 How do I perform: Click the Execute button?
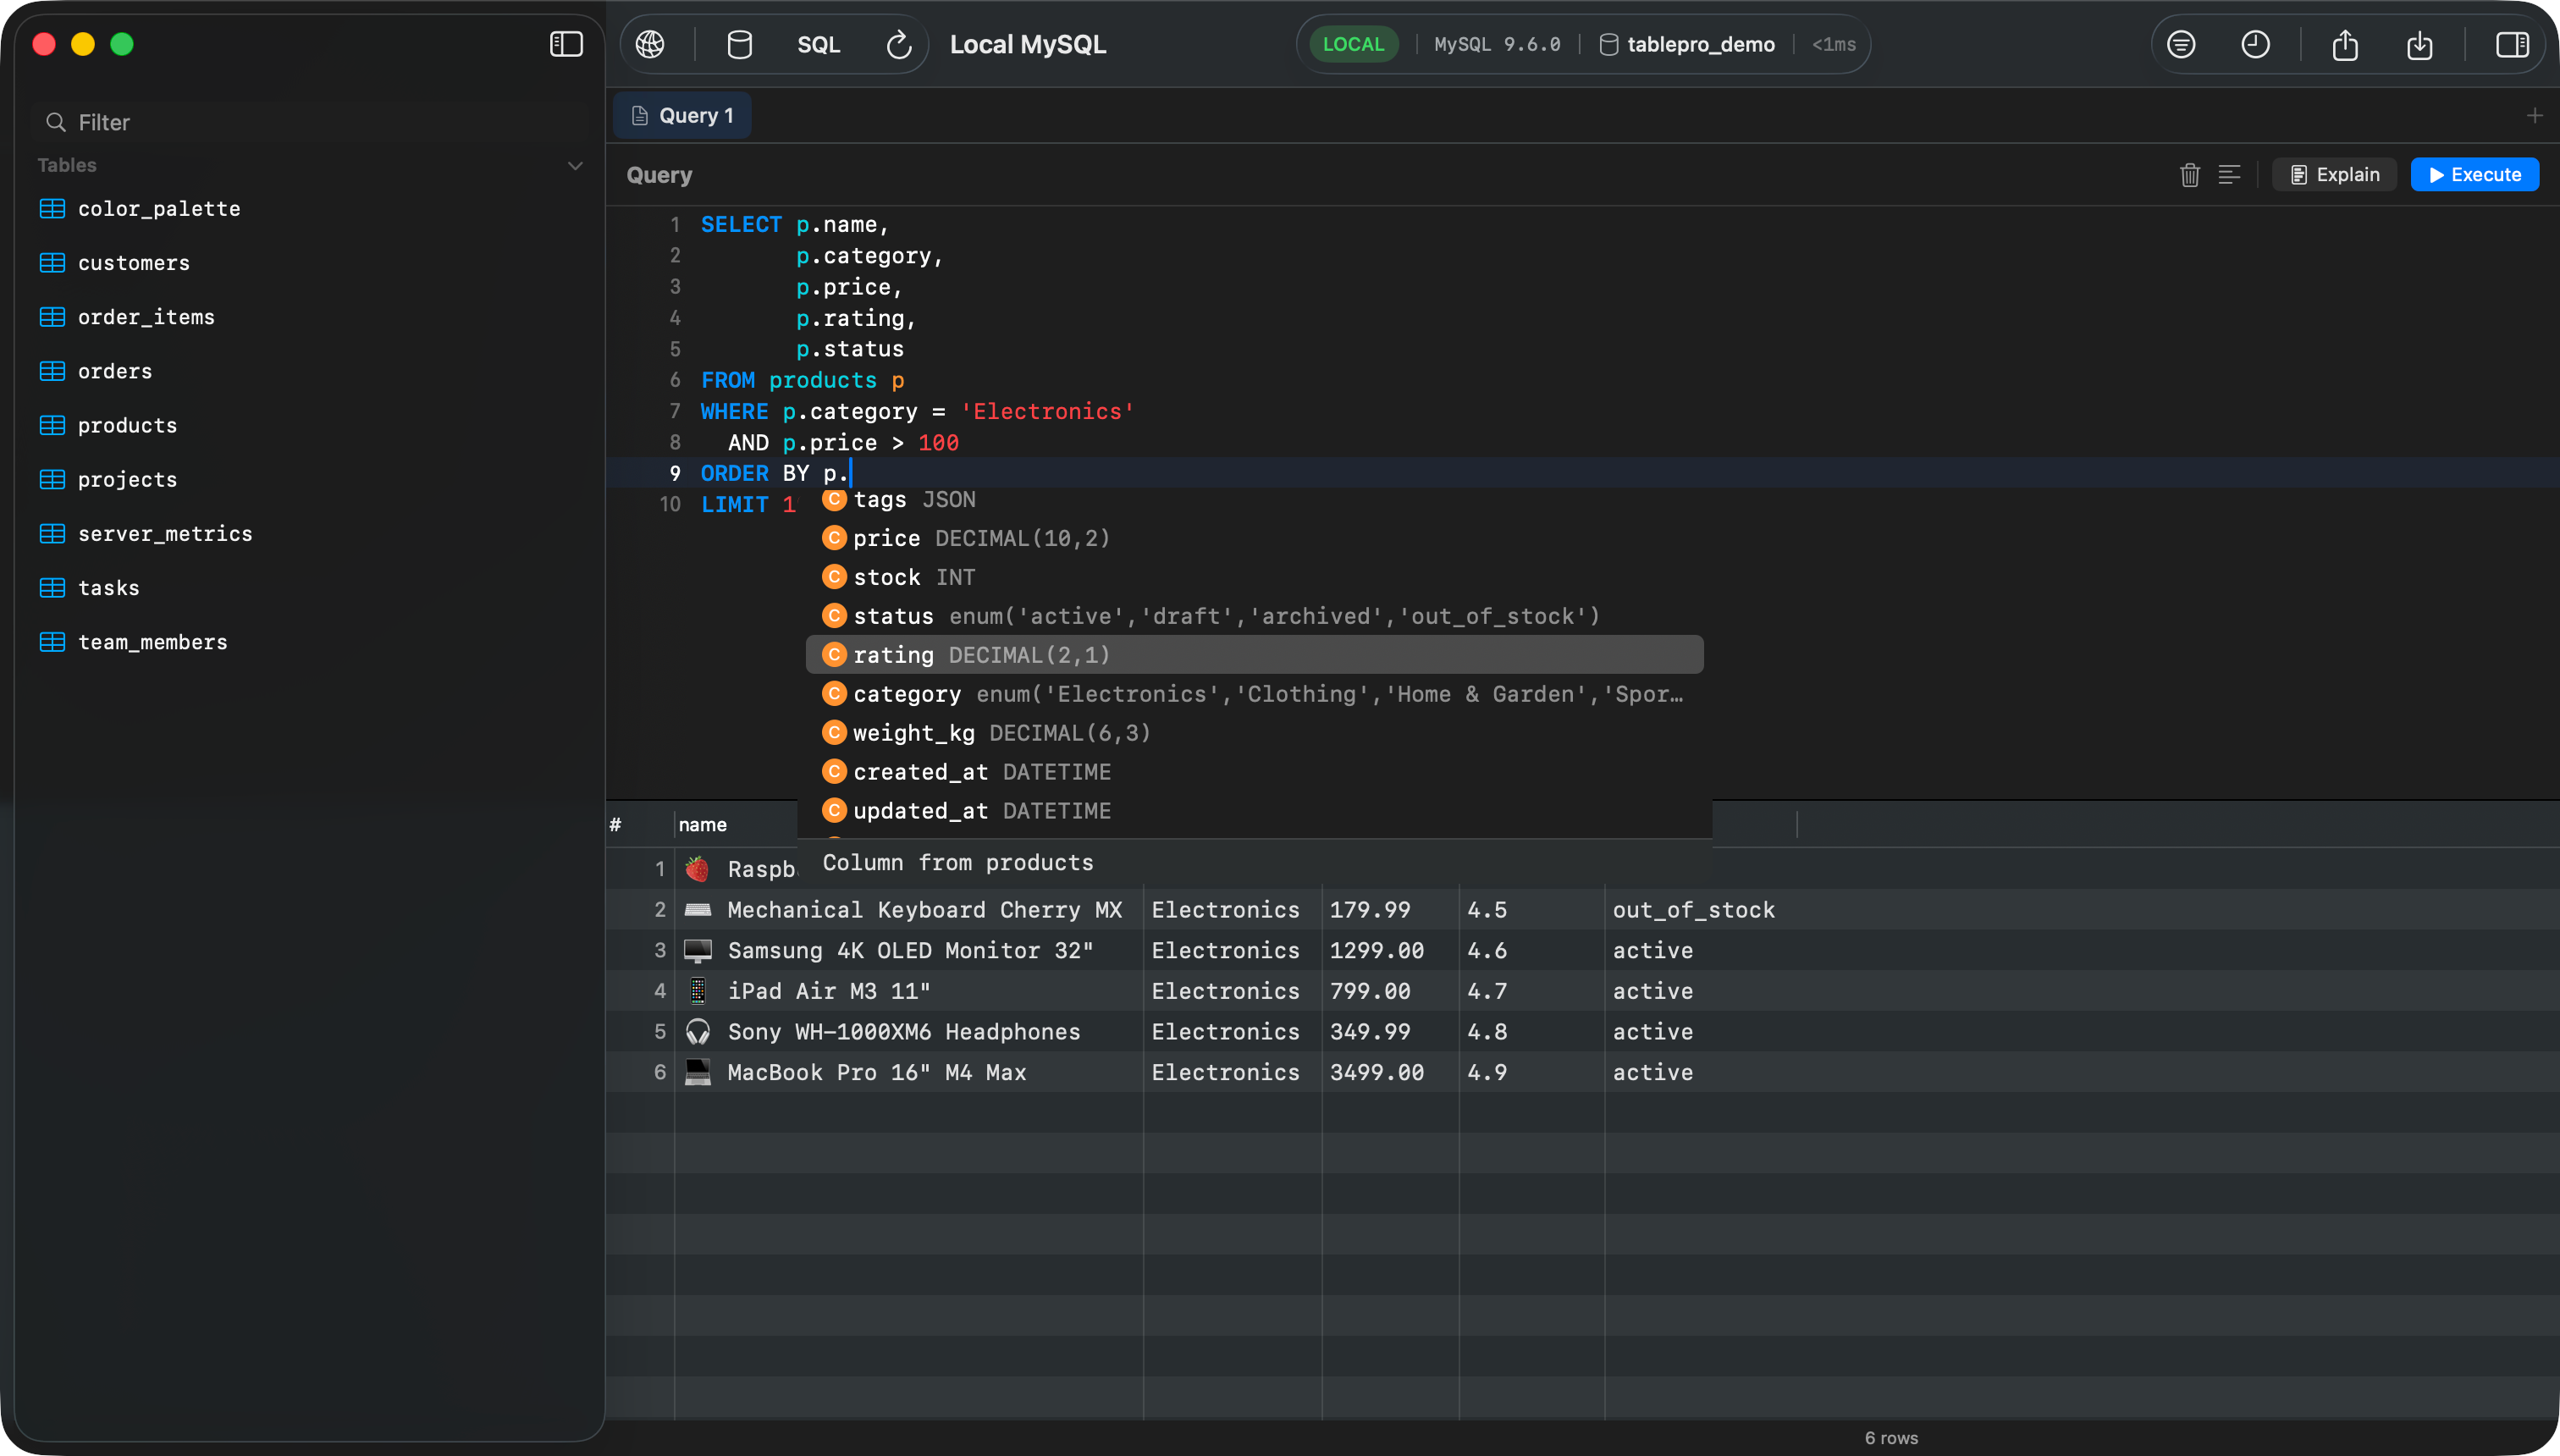tap(2474, 174)
